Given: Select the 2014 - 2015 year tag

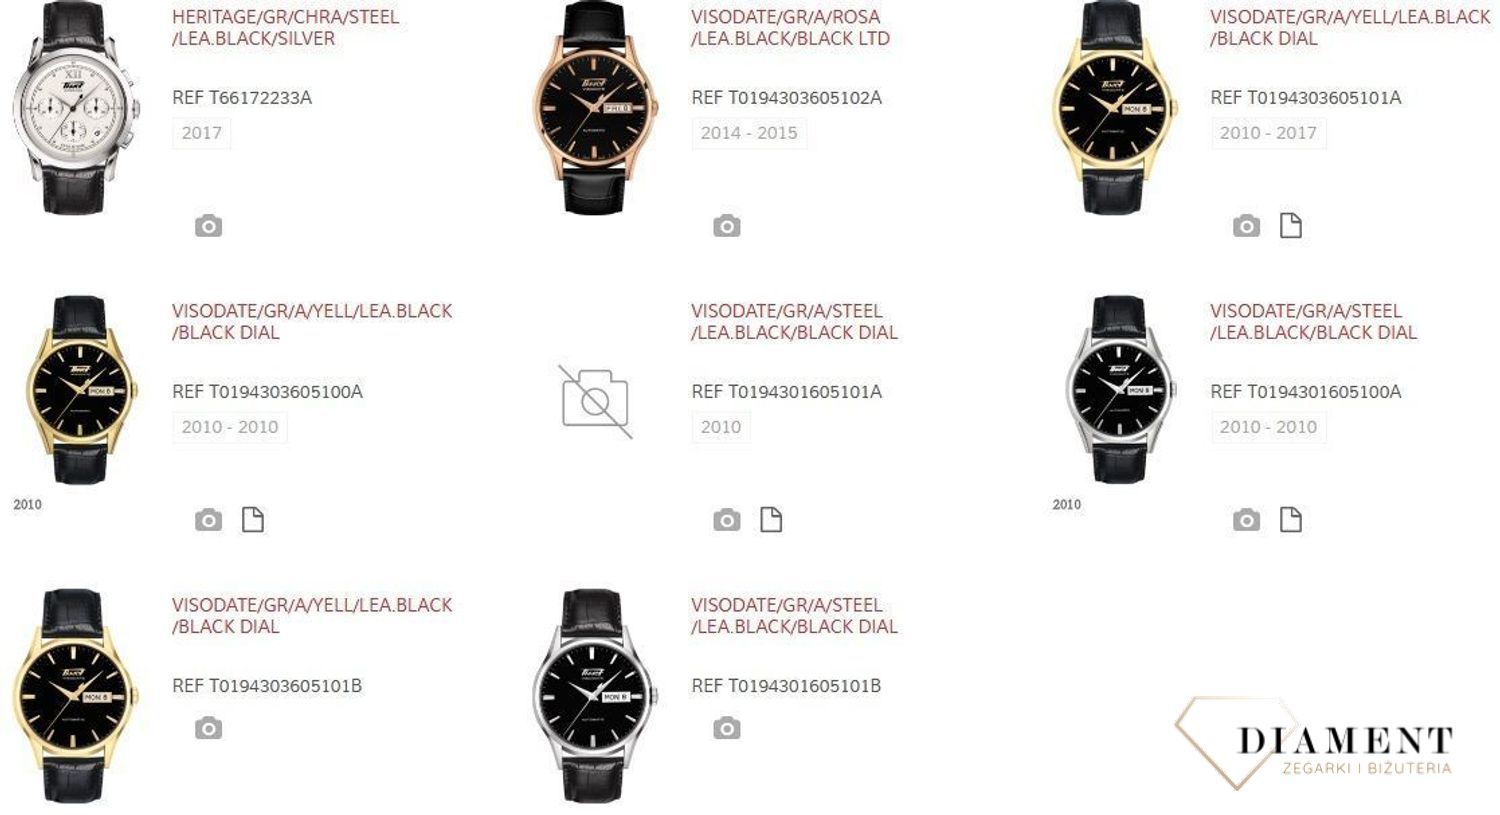Looking at the screenshot, I should coord(749,133).
